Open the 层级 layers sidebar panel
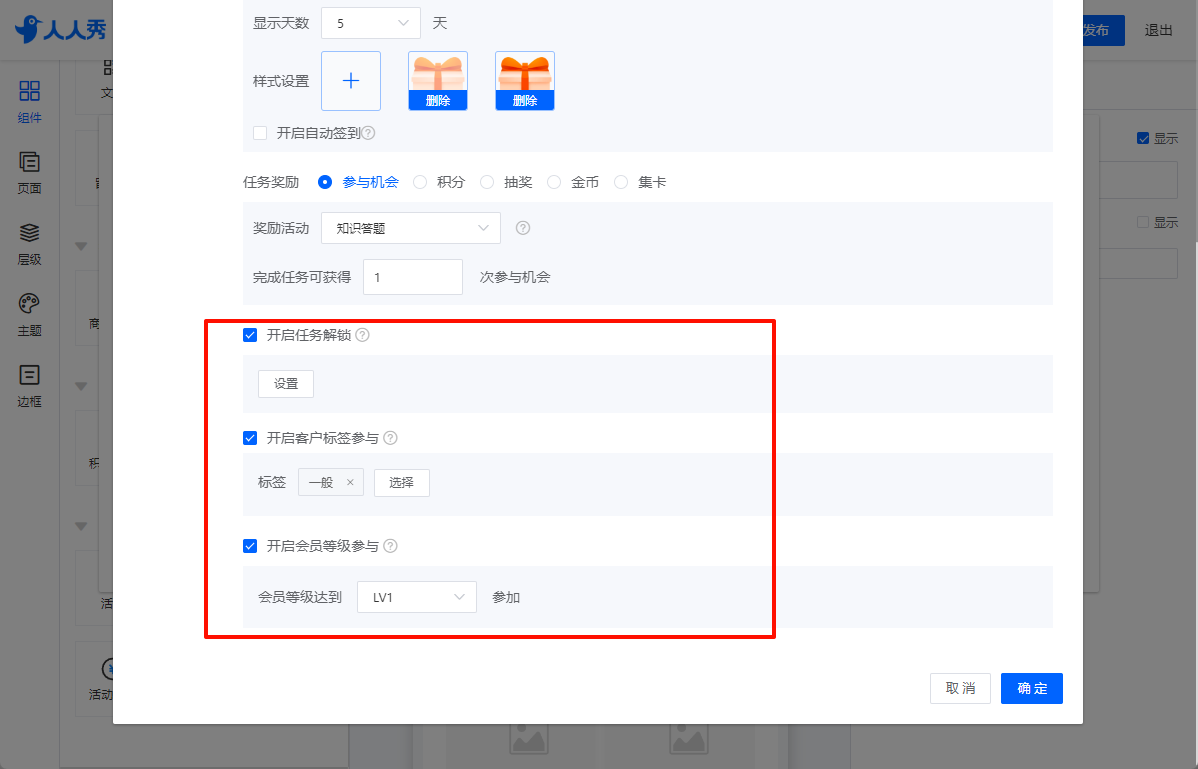The height and width of the screenshot is (769, 1198). pos(29,244)
